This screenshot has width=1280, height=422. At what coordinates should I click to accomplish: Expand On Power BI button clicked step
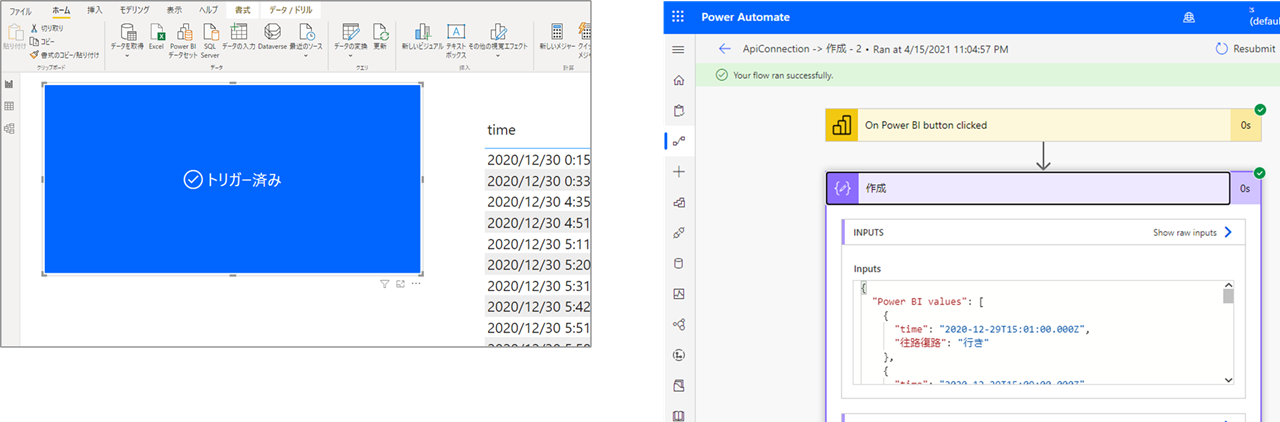click(x=1043, y=125)
